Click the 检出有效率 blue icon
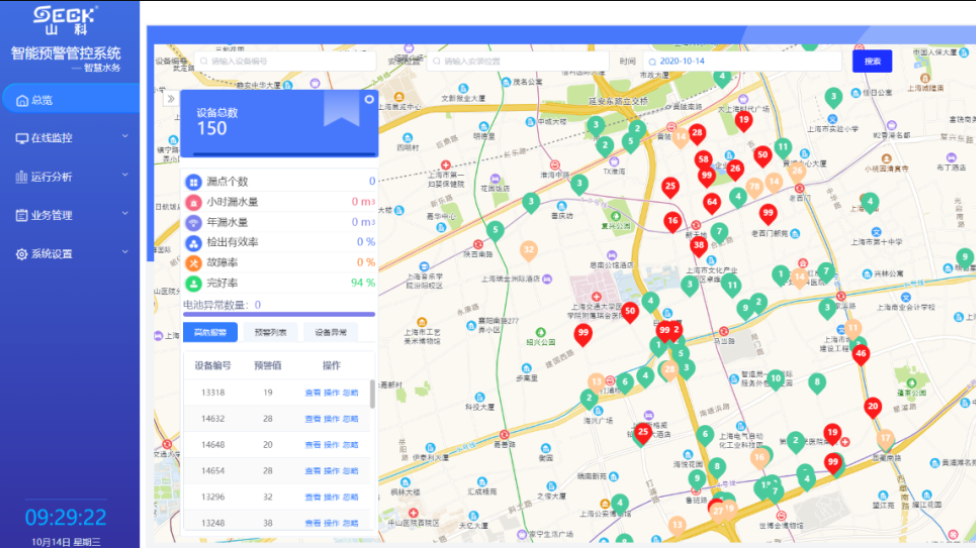 (x=194, y=241)
